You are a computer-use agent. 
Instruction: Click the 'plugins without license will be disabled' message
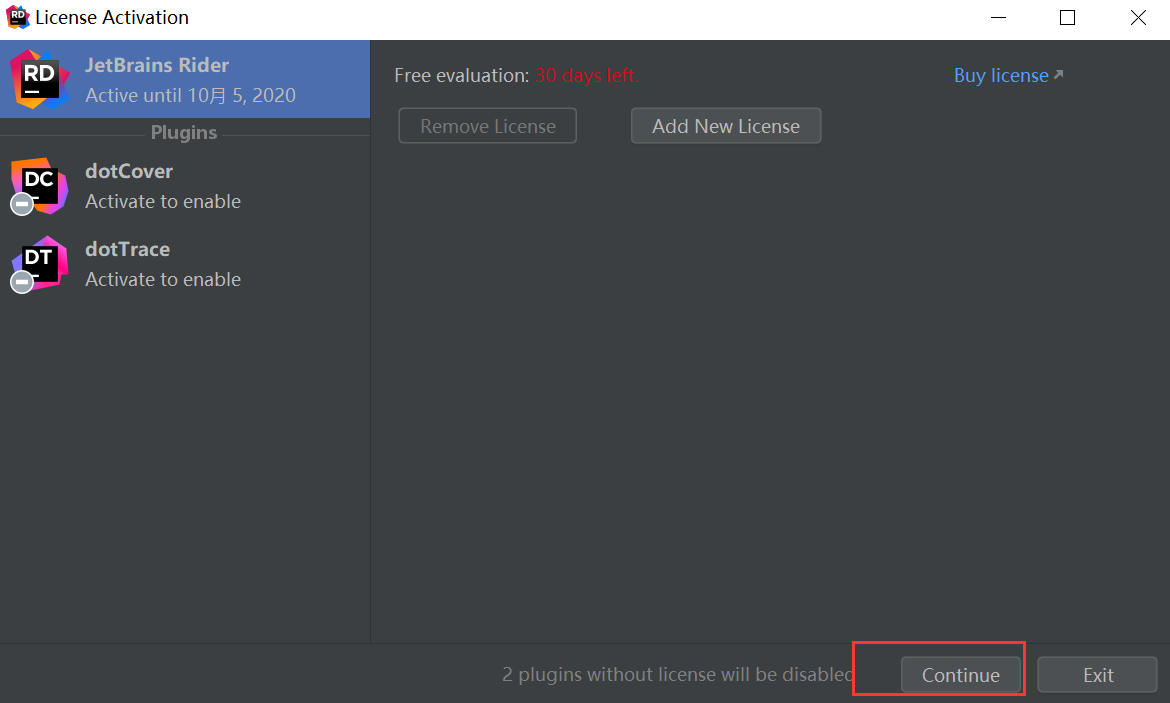pos(678,675)
